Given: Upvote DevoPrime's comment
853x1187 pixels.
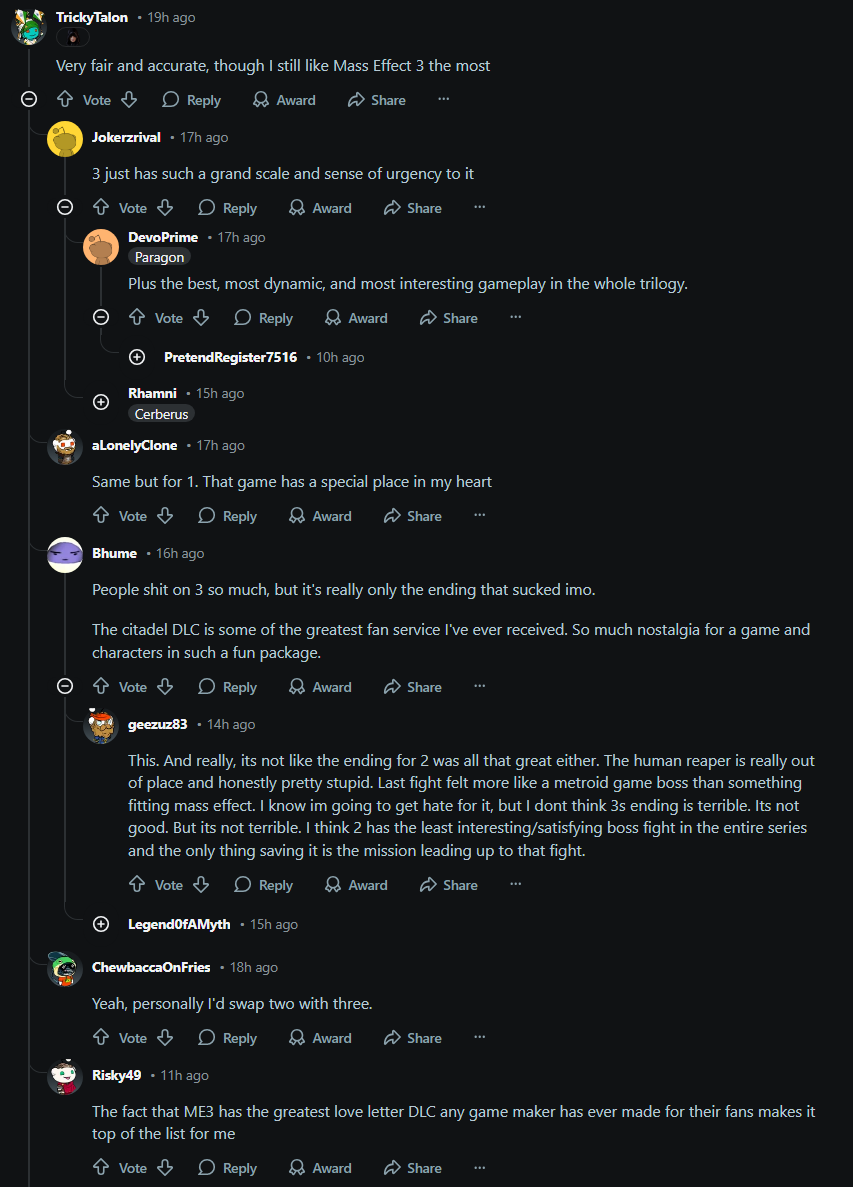Looking at the screenshot, I should click(x=137, y=318).
